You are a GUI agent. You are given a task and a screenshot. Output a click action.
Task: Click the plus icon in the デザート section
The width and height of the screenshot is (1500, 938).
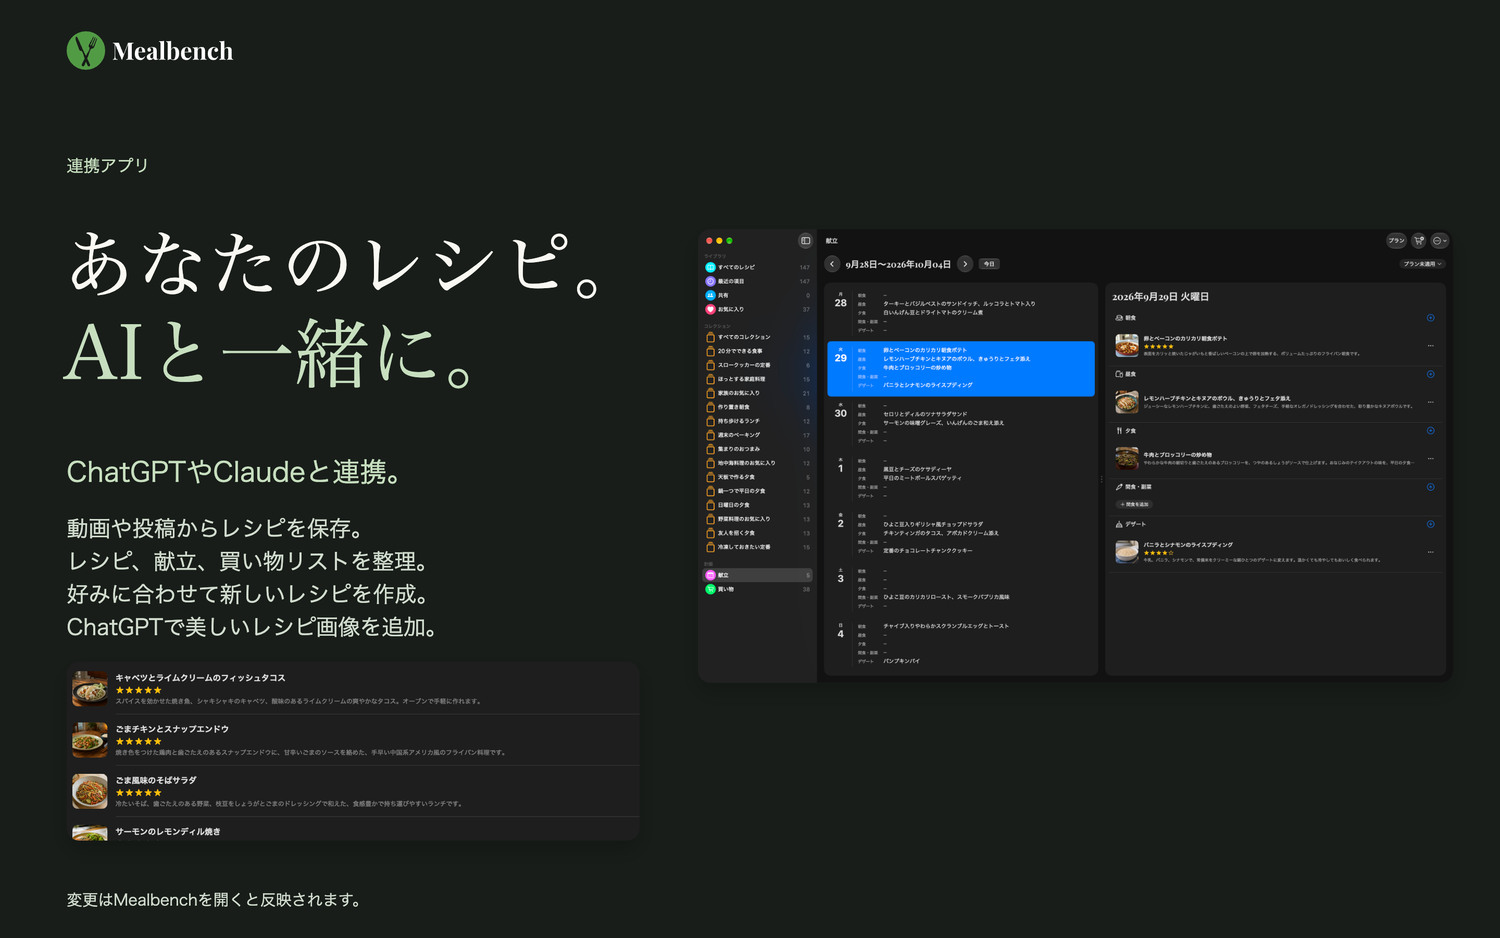click(x=1430, y=524)
